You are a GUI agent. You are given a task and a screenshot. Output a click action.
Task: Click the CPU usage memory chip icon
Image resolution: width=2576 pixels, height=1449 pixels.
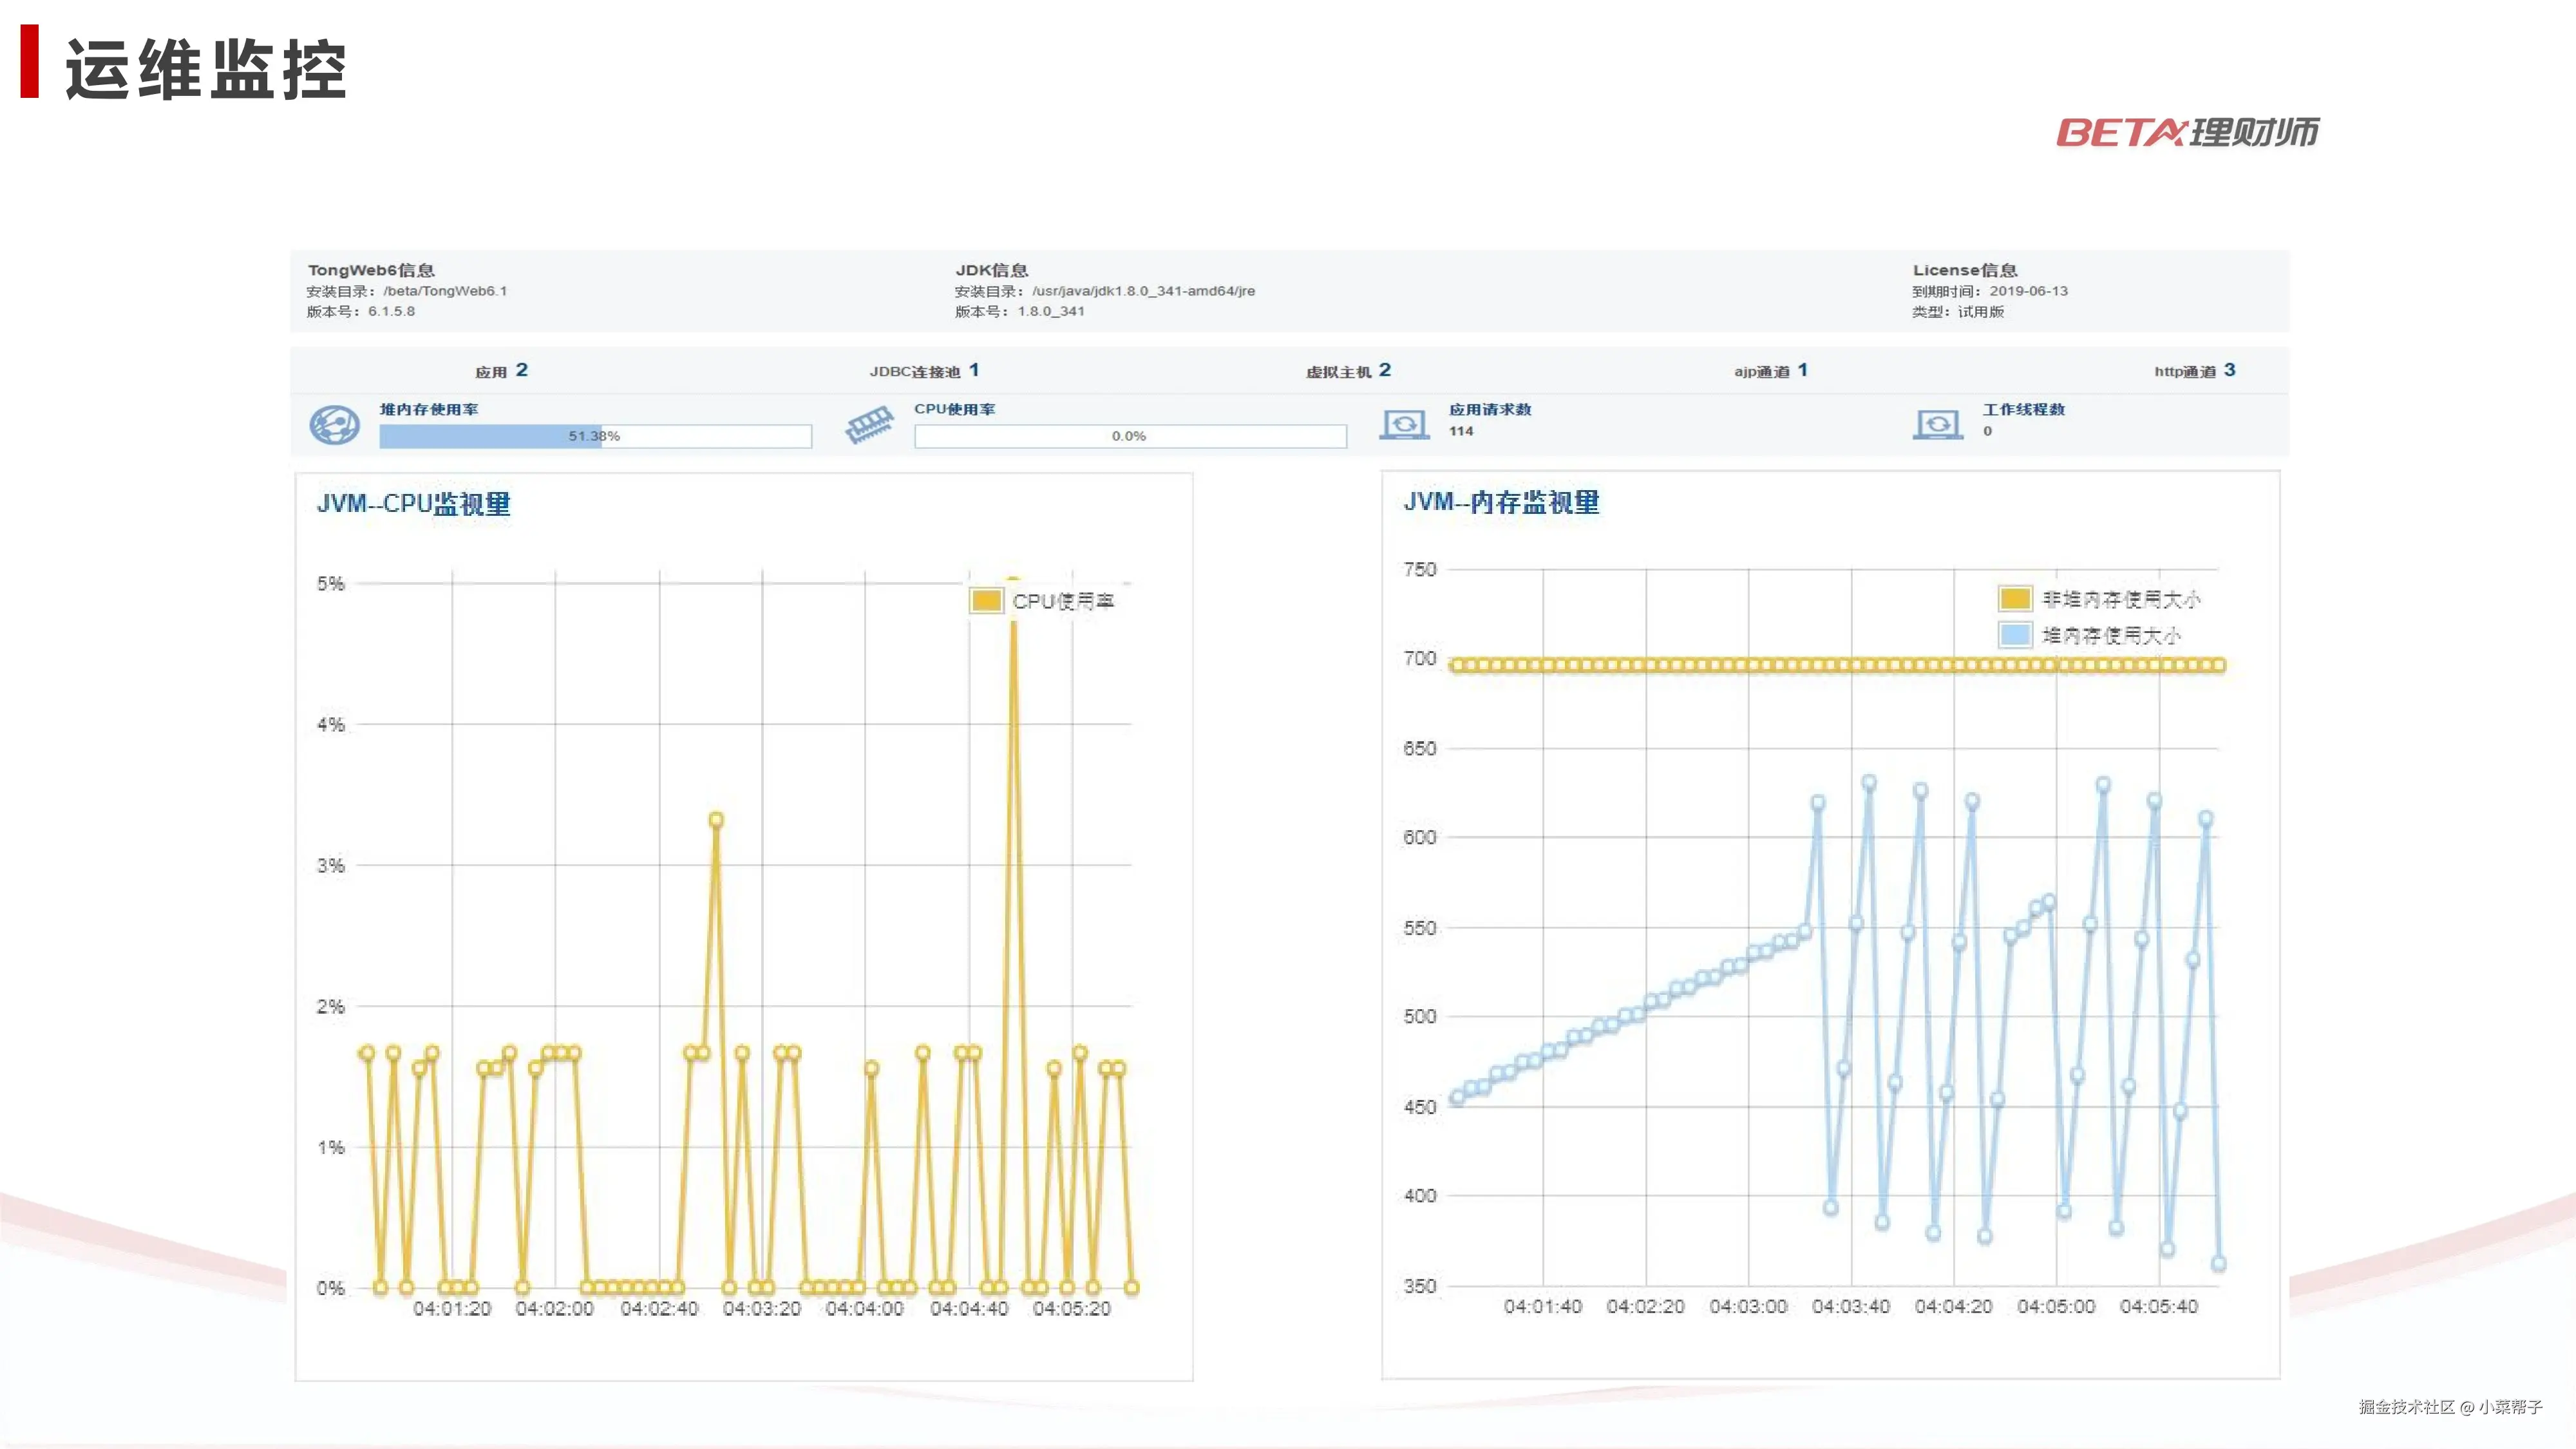point(869,425)
